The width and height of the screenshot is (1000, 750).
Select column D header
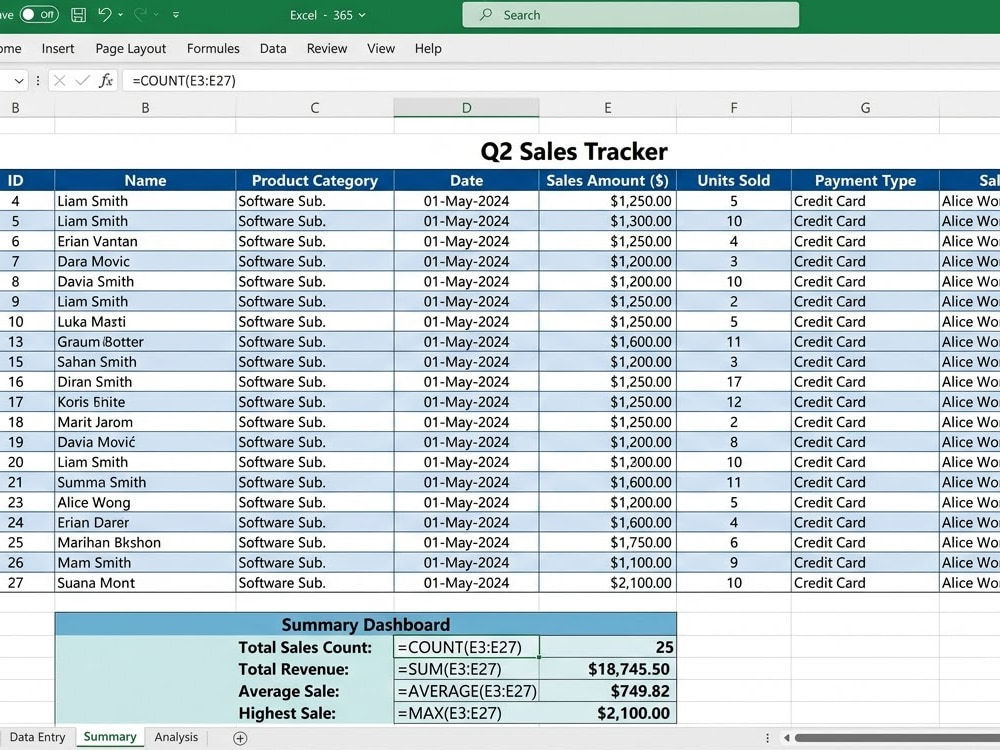[466, 108]
